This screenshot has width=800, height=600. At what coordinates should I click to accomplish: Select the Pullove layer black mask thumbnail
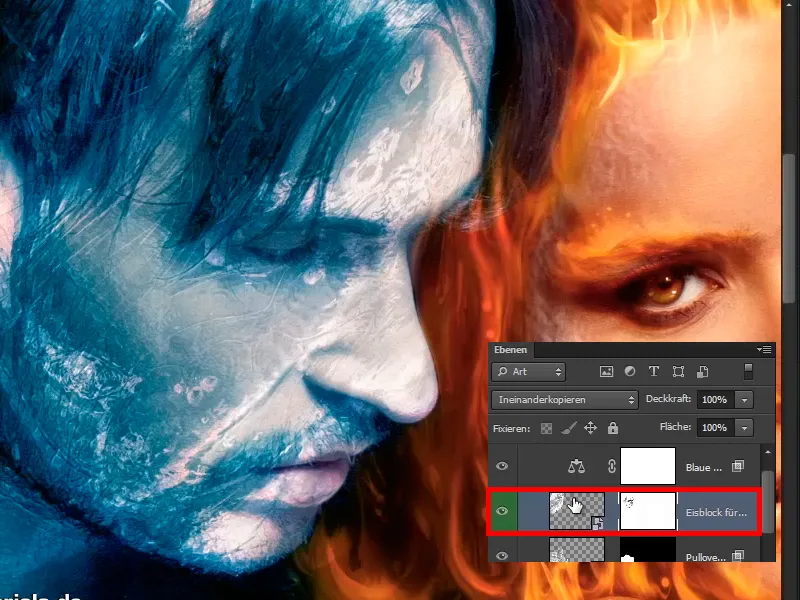tap(648, 551)
